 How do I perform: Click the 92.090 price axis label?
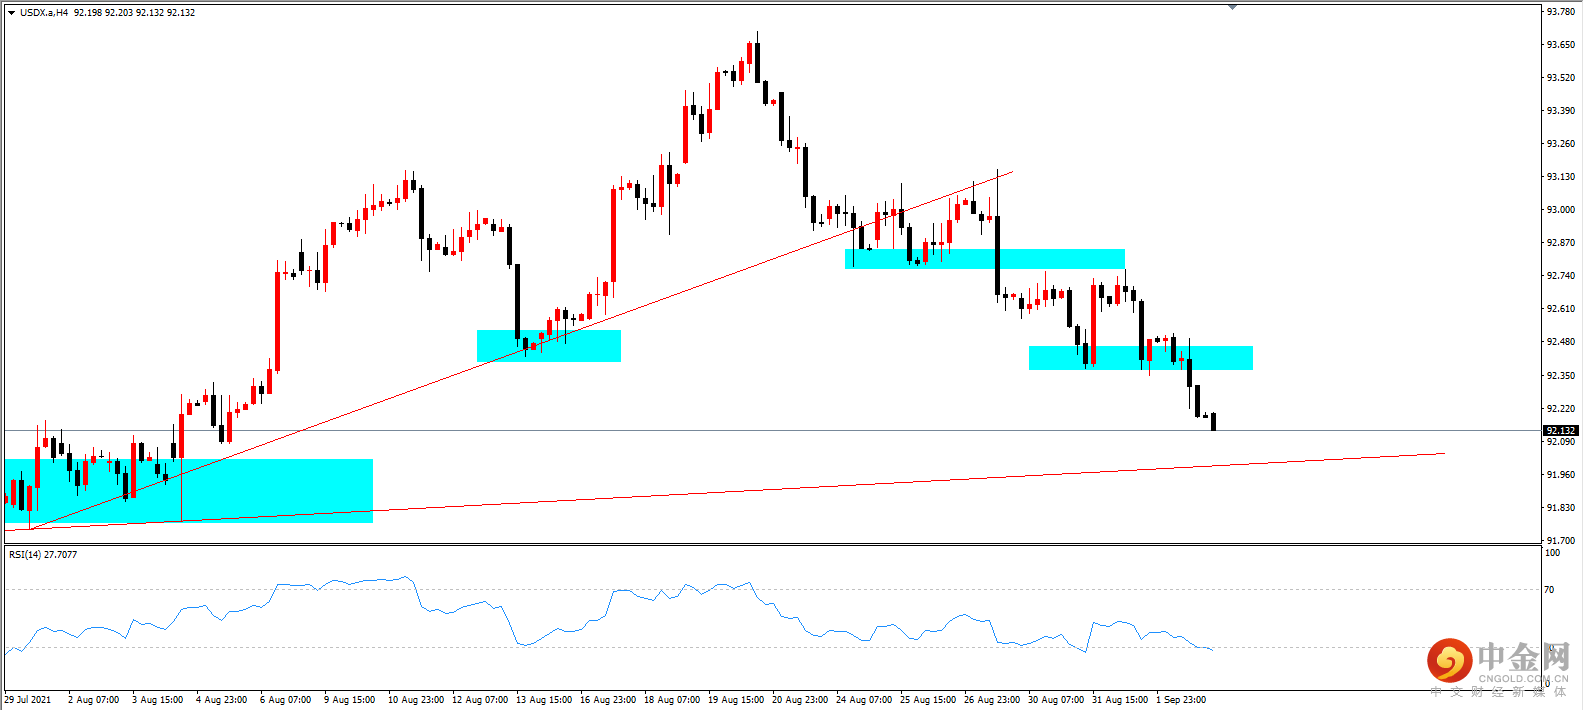tap(1560, 441)
